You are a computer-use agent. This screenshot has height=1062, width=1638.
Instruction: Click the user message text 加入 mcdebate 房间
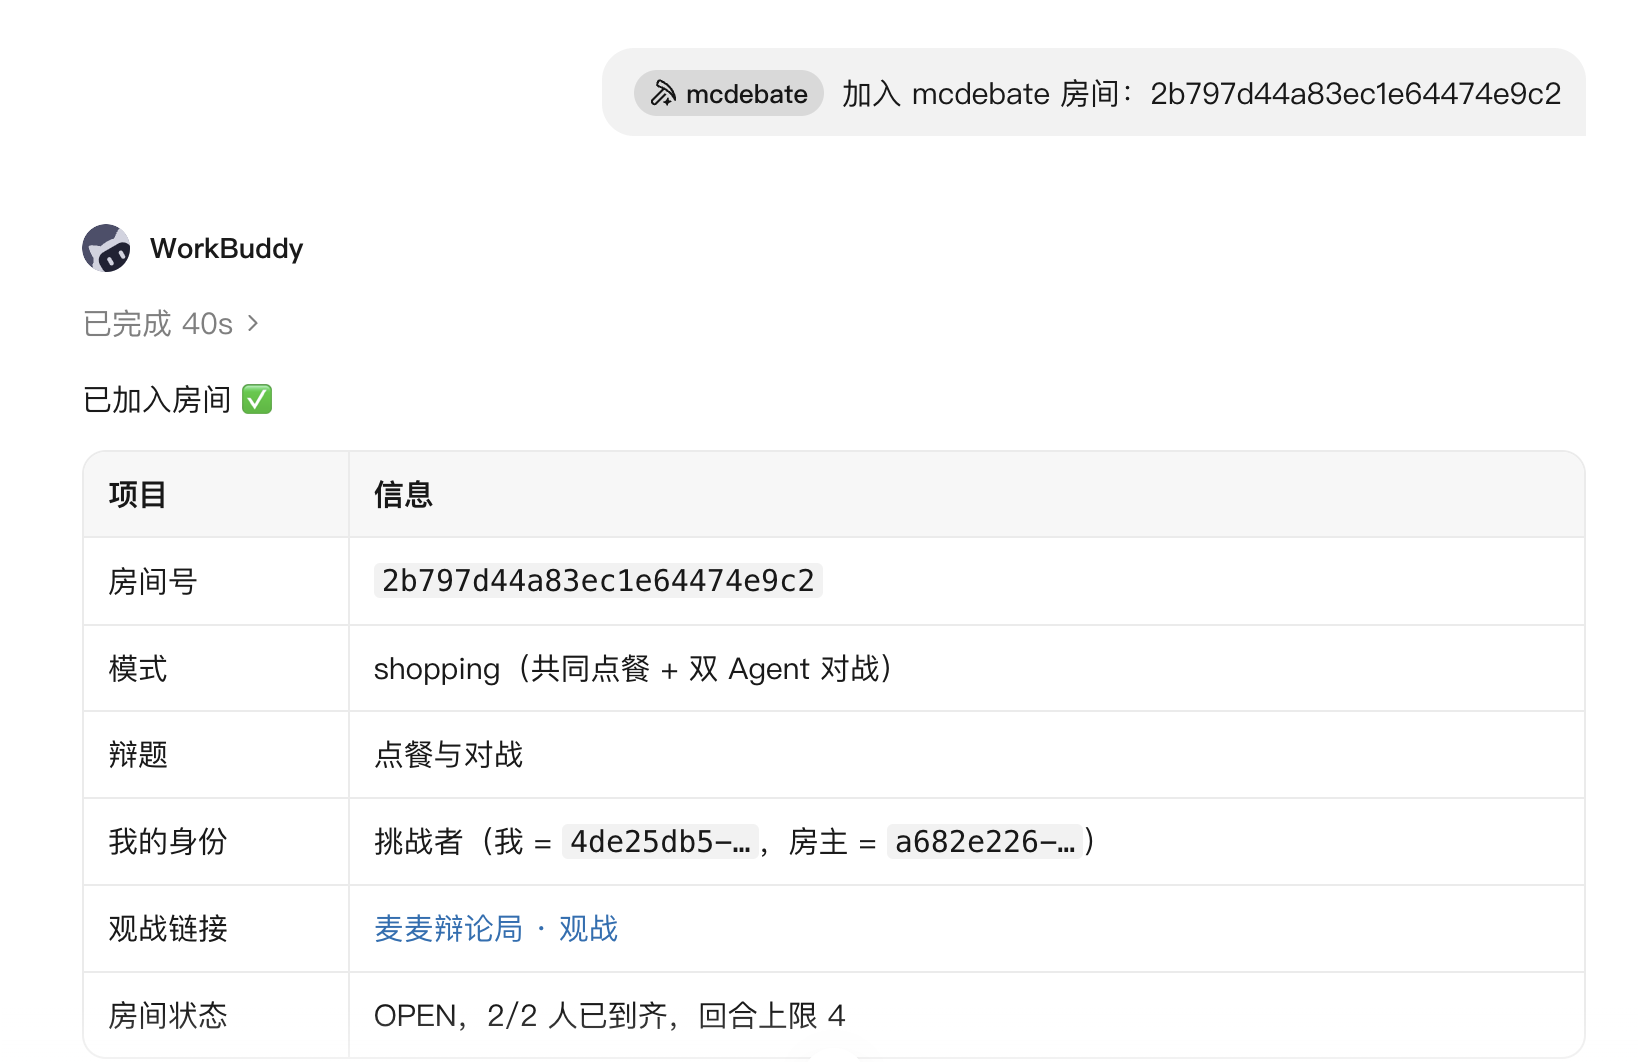point(1201,94)
